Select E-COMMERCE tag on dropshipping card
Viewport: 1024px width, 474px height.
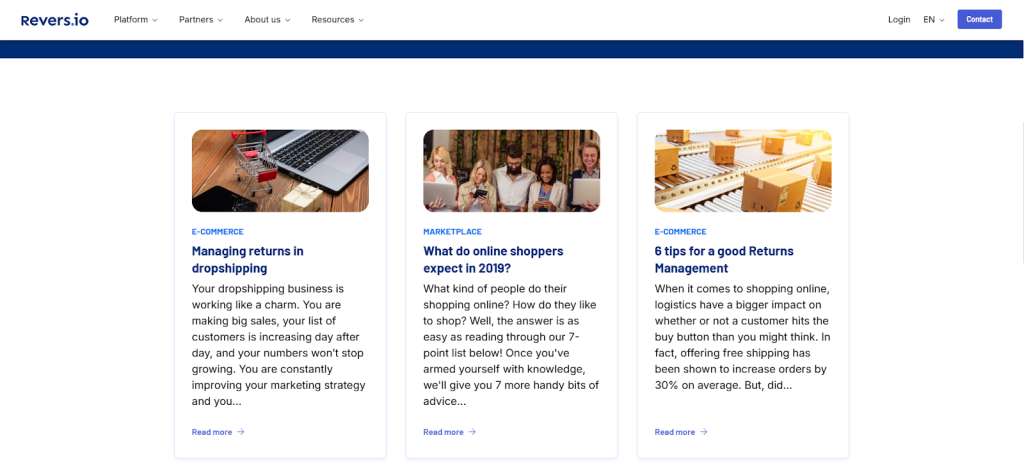point(217,232)
